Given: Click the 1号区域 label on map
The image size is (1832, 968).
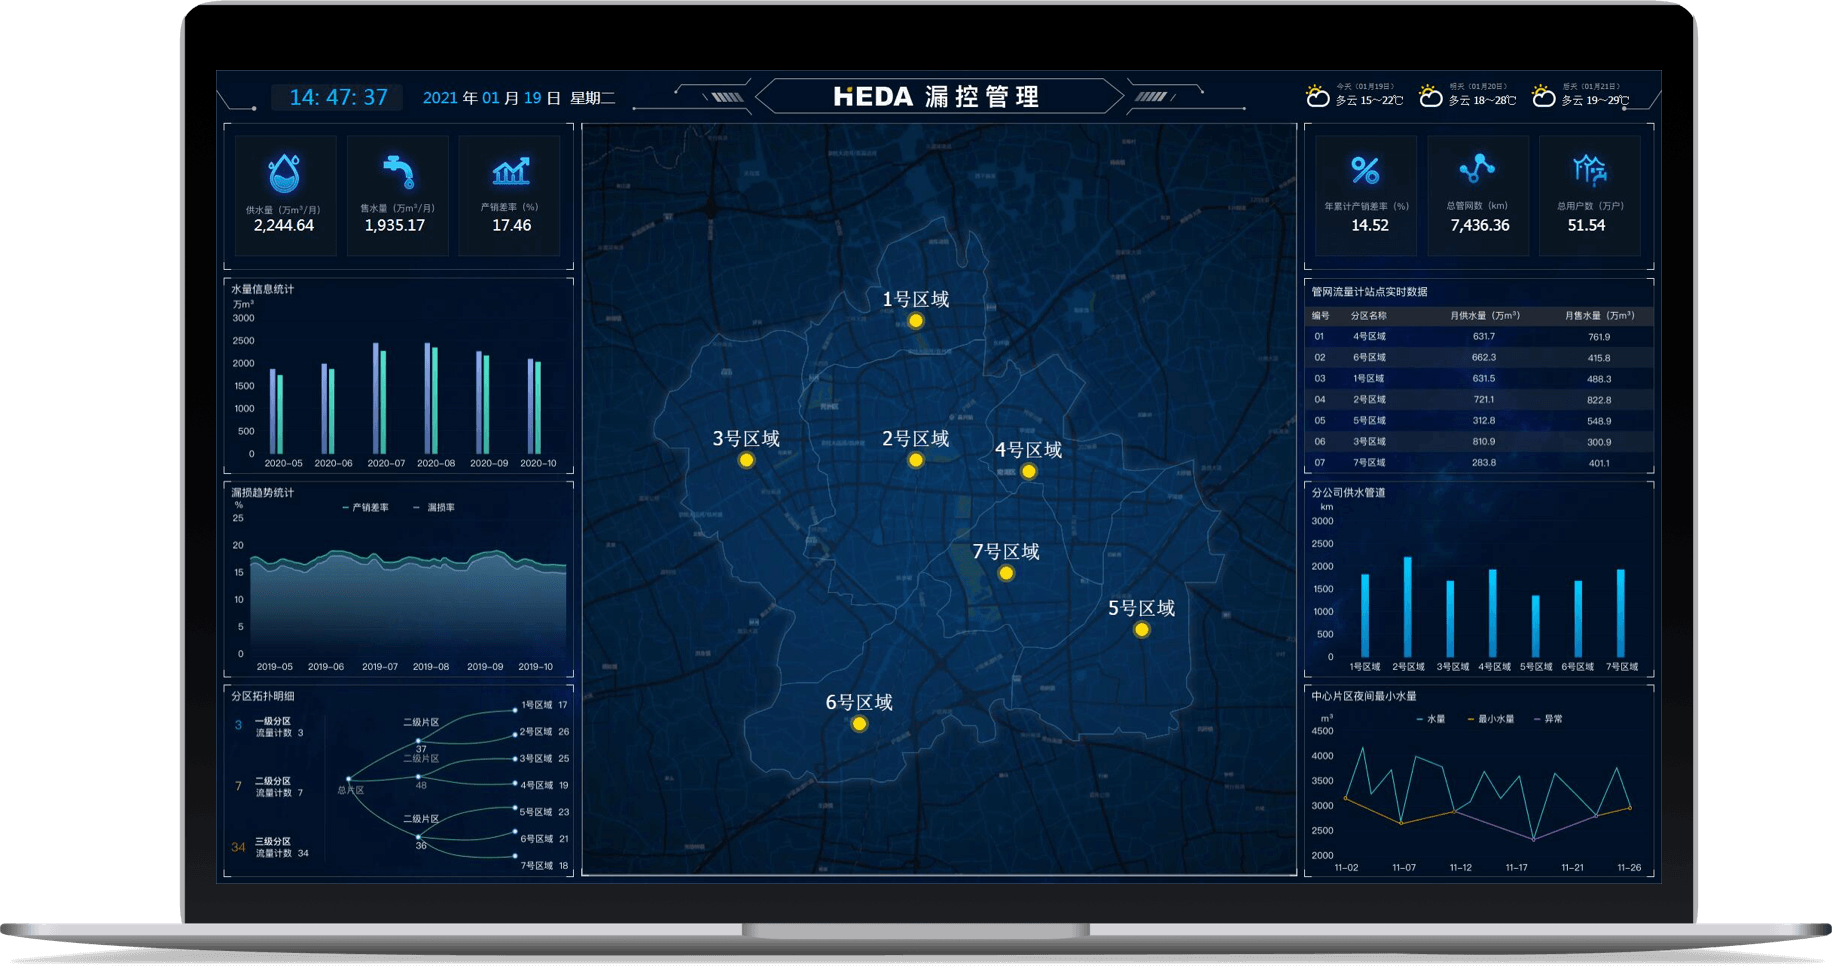Looking at the screenshot, I should (x=915, y=299).
